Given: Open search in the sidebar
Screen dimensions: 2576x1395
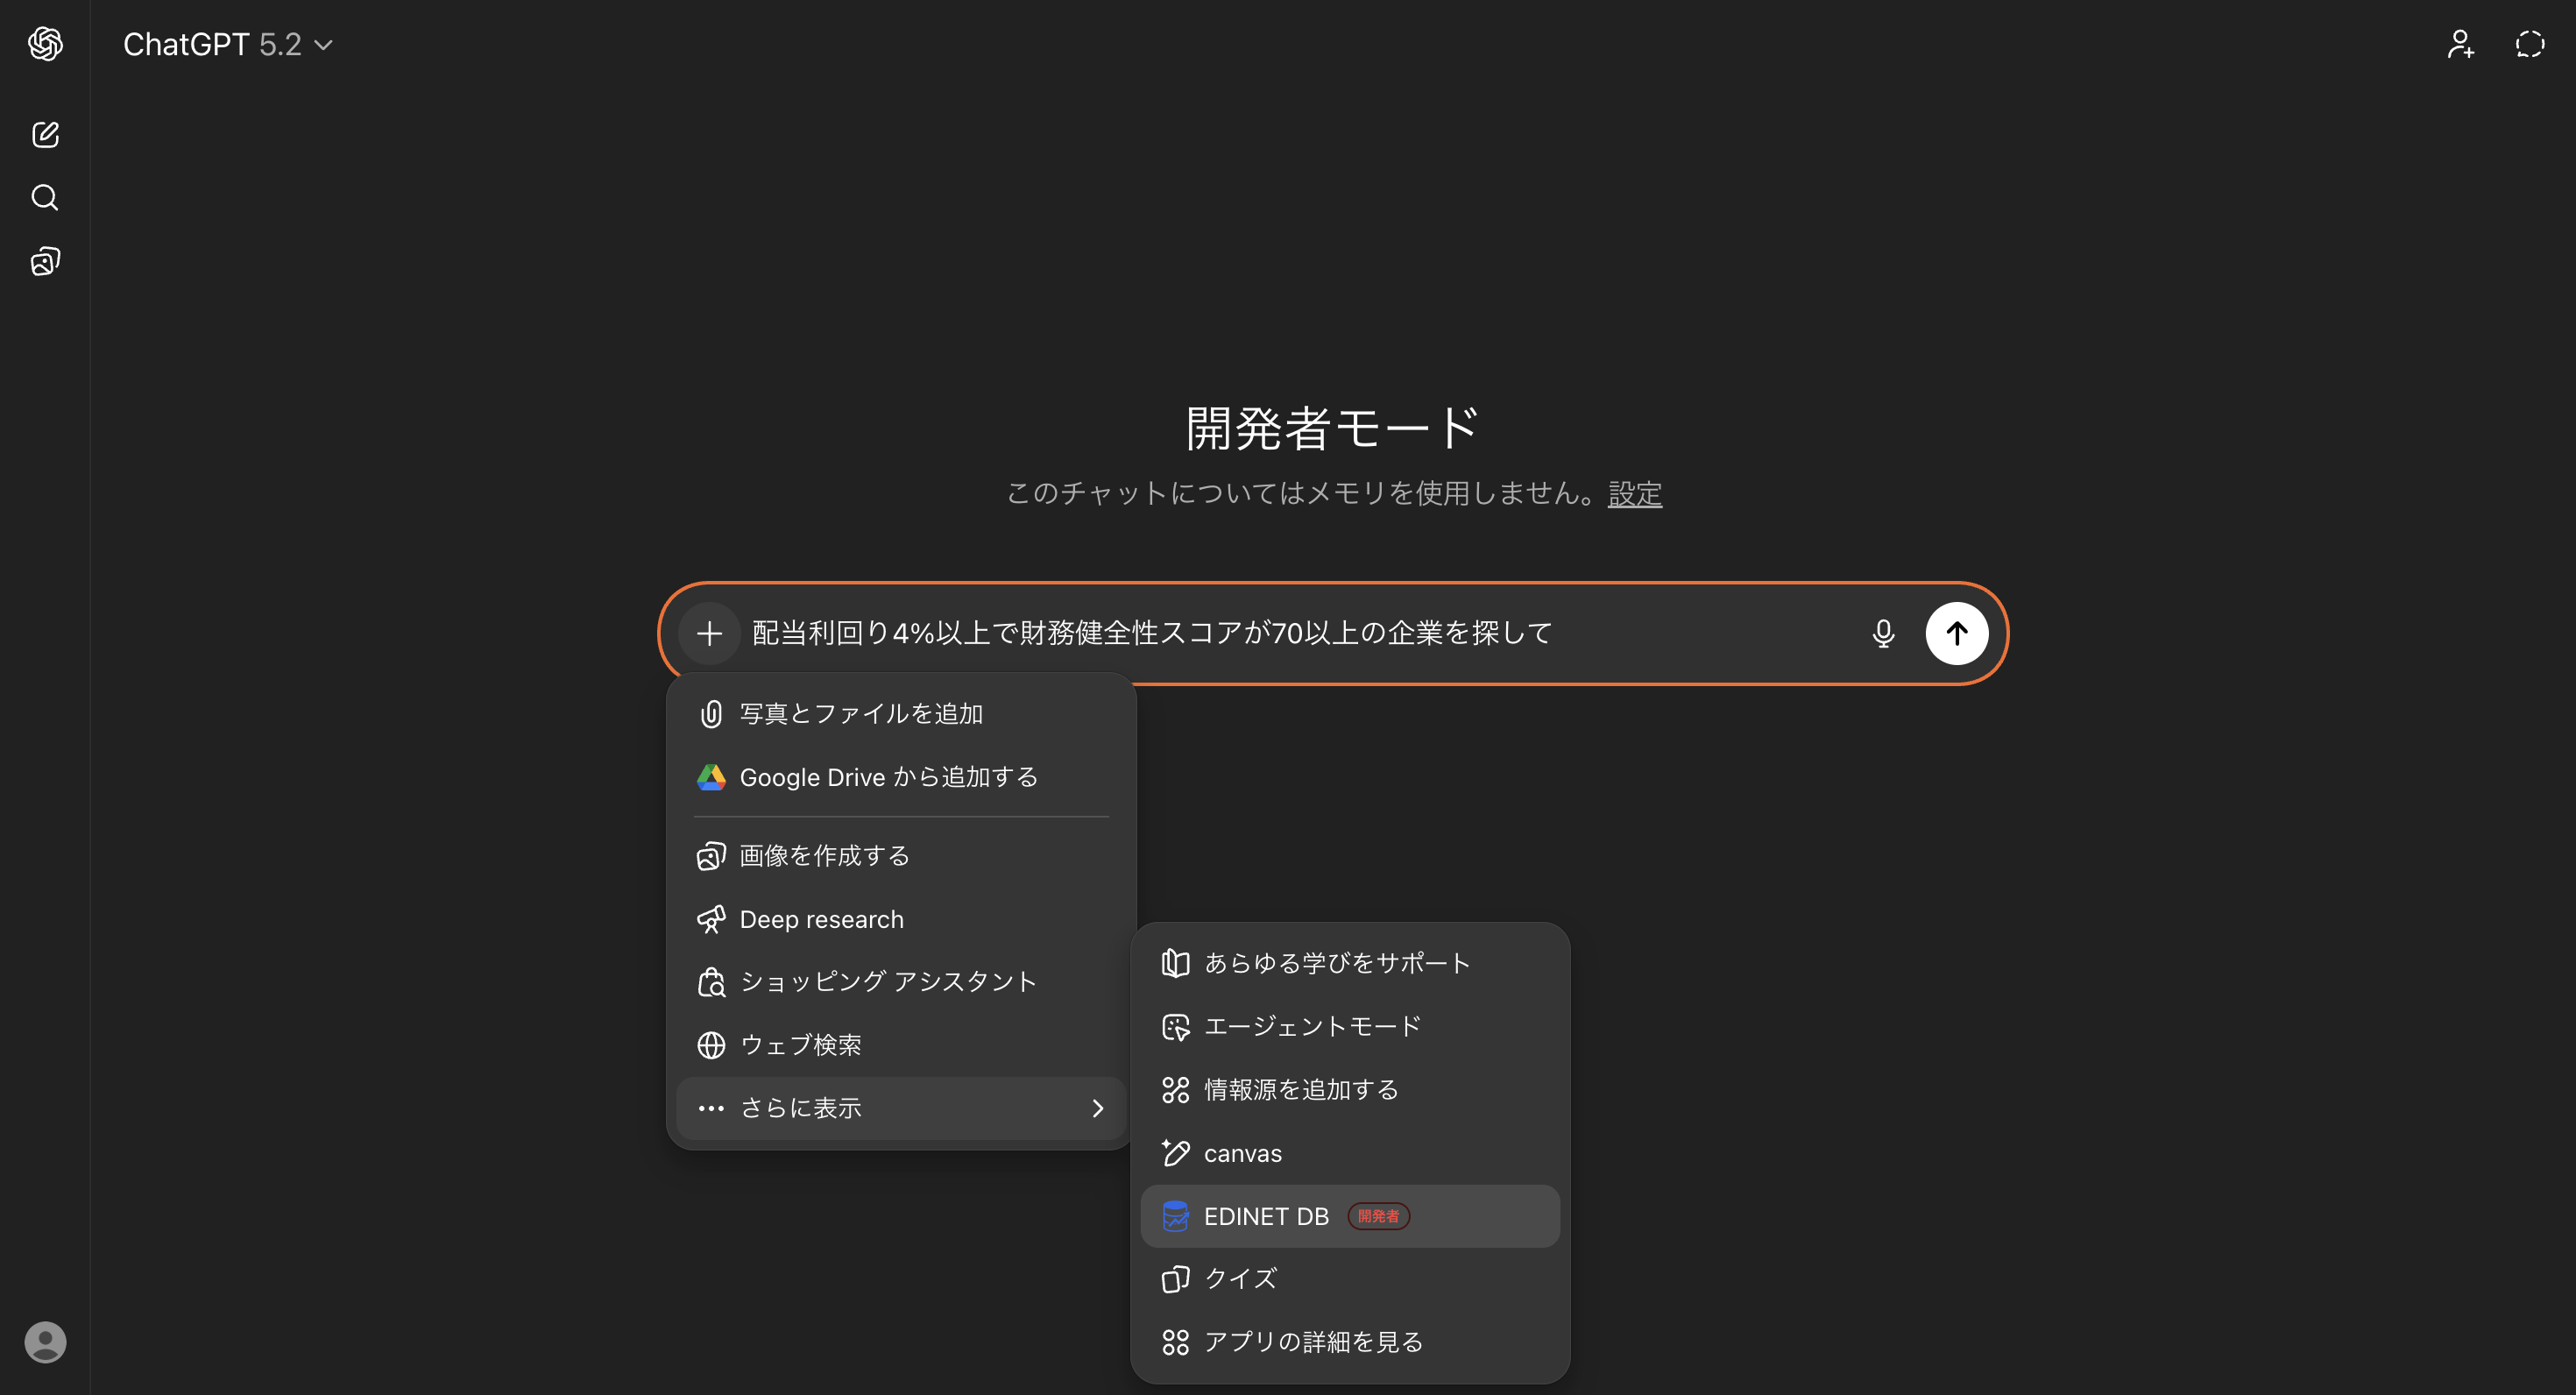Looking at the screenshot, I should [x=45, y=197].
